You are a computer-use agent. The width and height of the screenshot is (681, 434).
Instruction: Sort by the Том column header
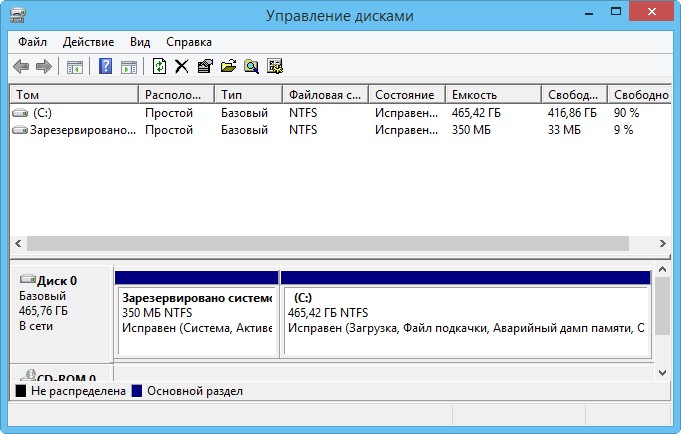[x=74, y=95]
